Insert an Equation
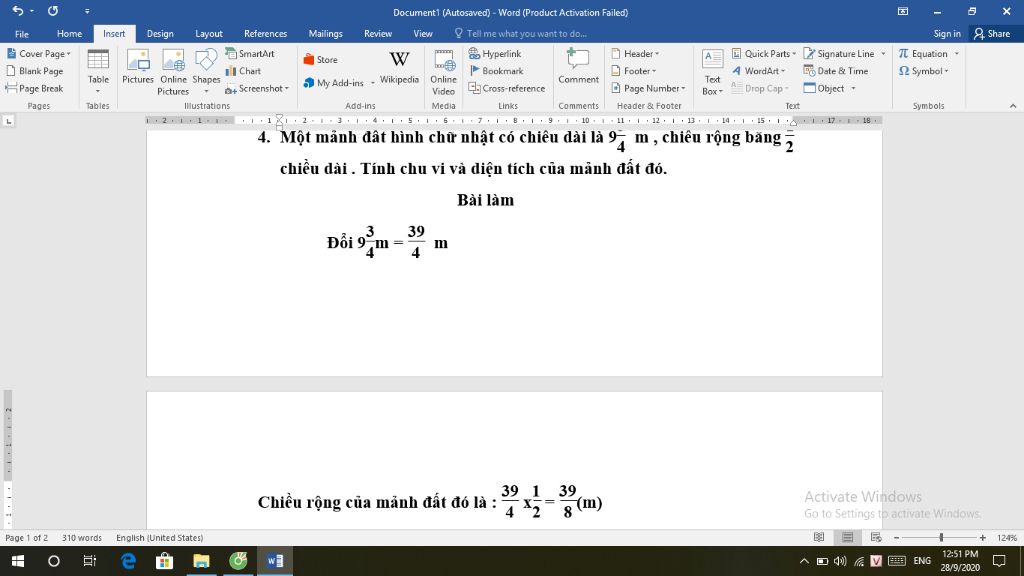 point(929,54)
